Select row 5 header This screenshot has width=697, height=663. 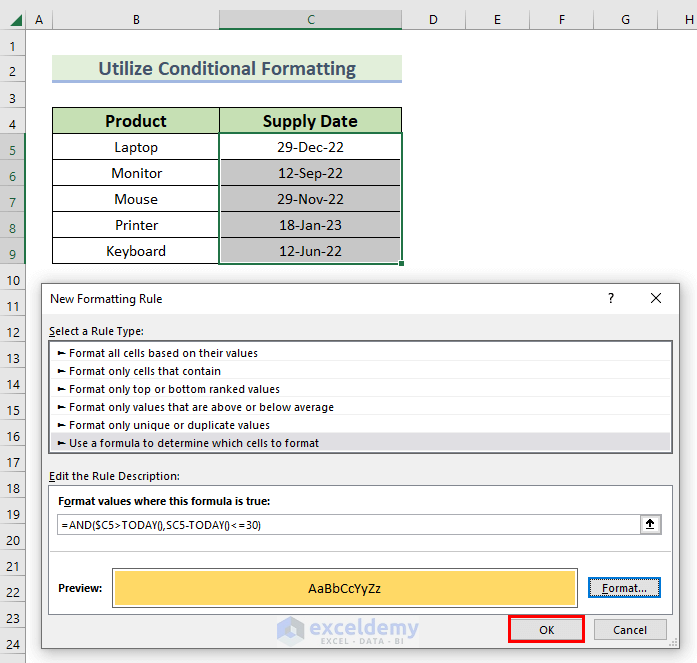(x=12, y=147)
